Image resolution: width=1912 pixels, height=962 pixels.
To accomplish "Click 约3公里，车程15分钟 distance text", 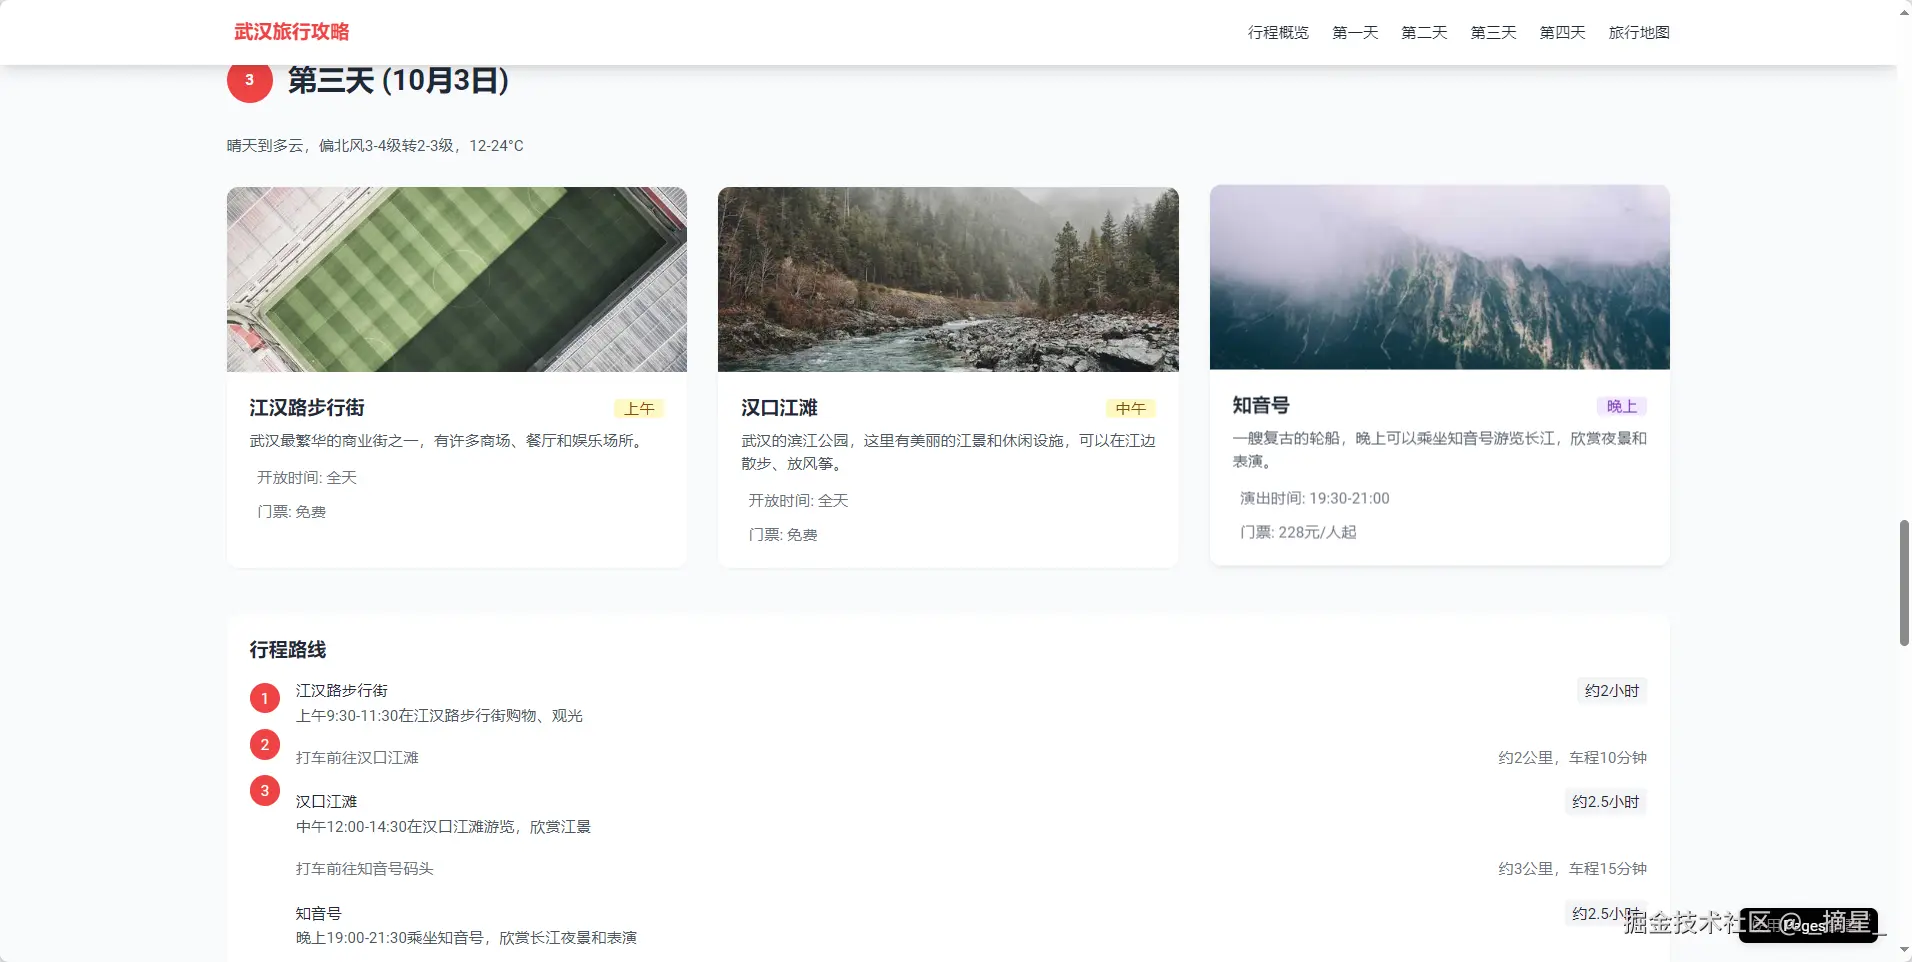I will (x=1572, y=869).
